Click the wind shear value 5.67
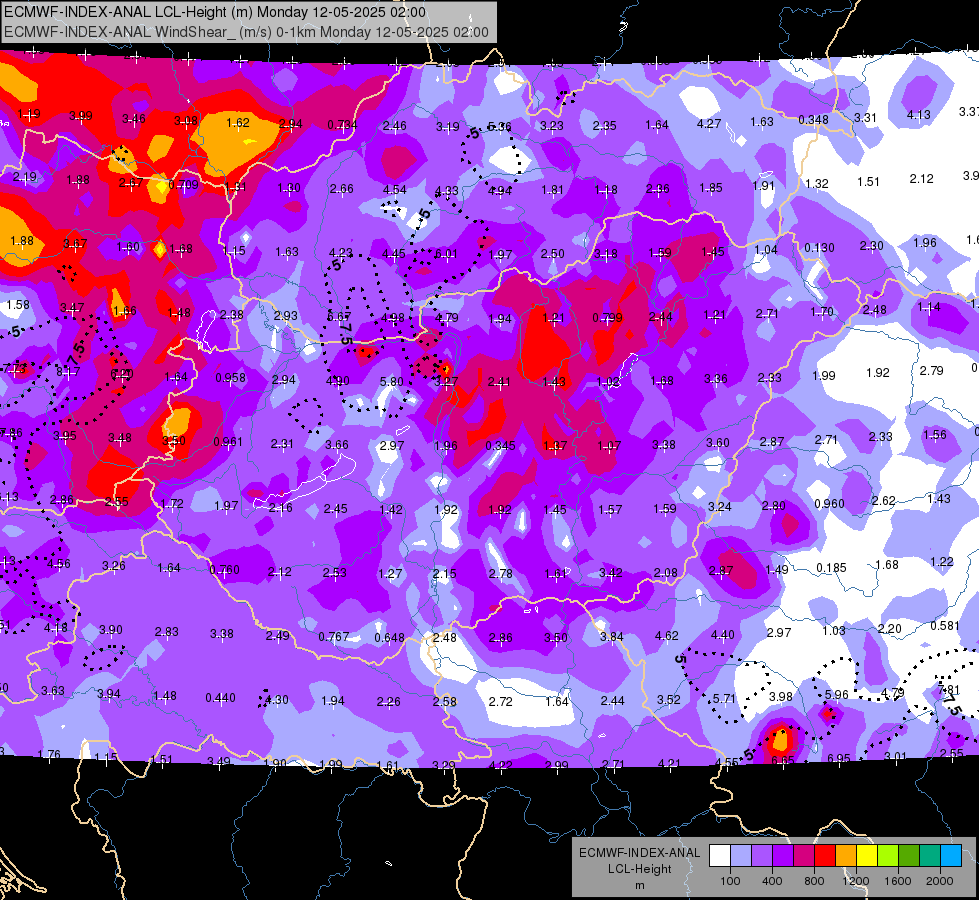The width and height of the screenshot is (979, 900). pyautogui.click(x=339, y=317)
